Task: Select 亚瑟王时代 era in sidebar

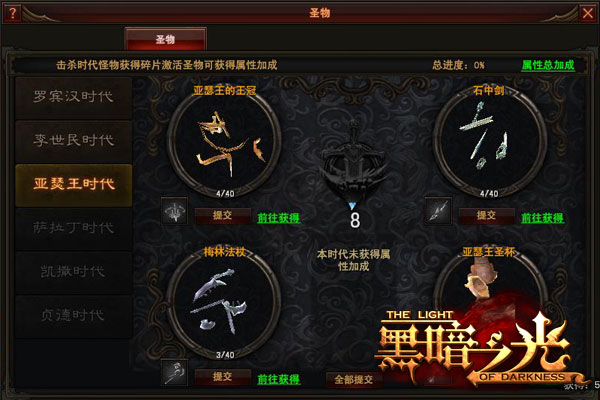Action: pos(73,185)
